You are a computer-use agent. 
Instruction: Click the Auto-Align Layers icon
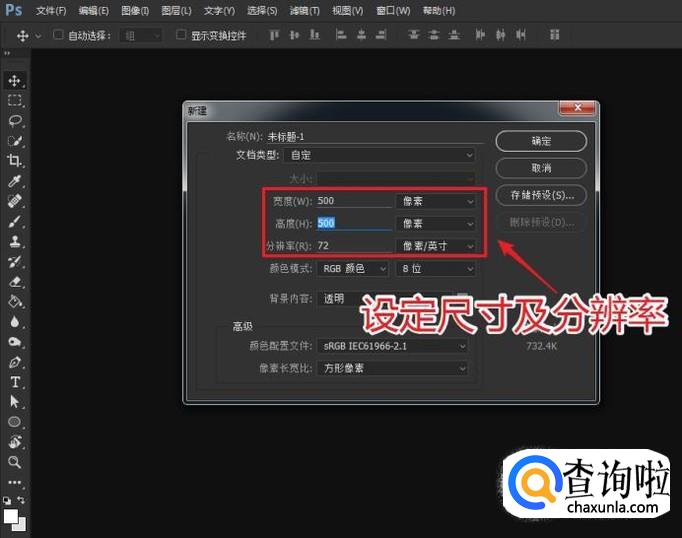point(555,35)
